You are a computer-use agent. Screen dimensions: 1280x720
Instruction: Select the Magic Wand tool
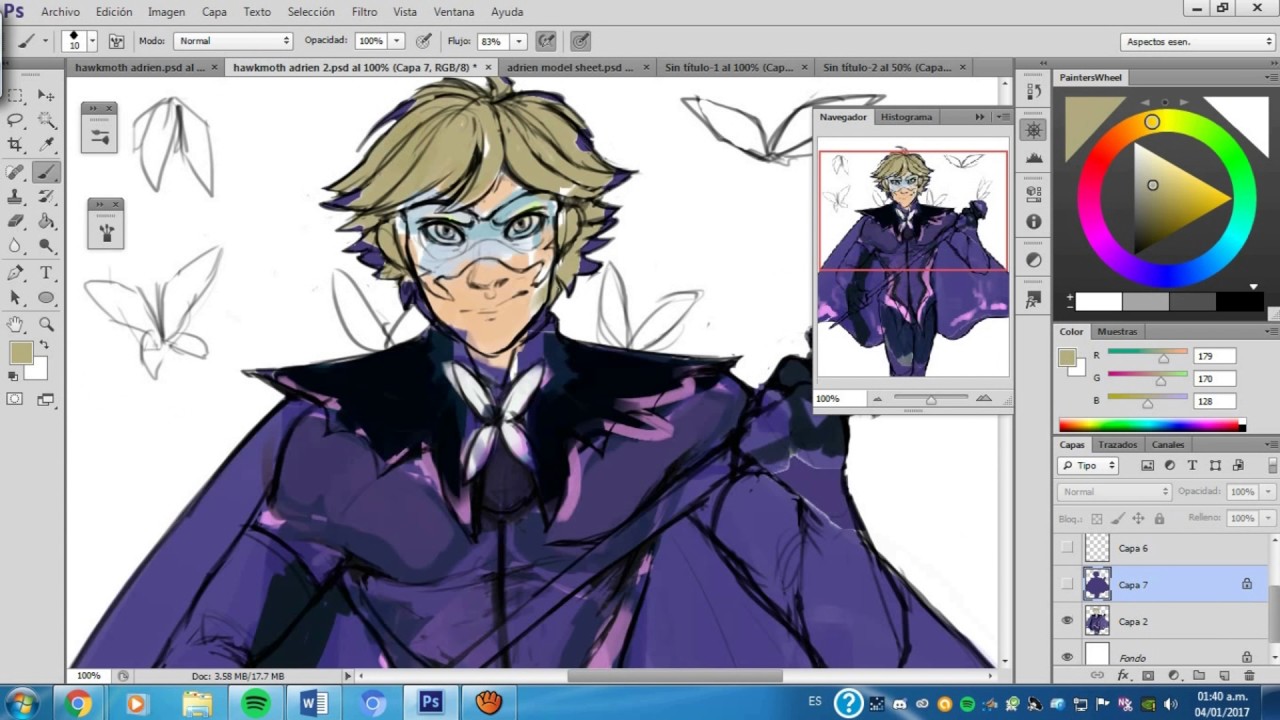coord(46,120)
